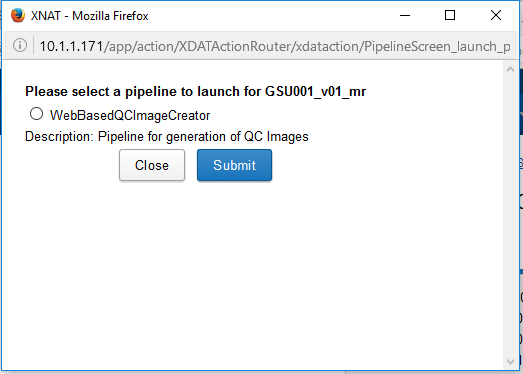Open the site information icon in address bar

[x=20, y=45]
